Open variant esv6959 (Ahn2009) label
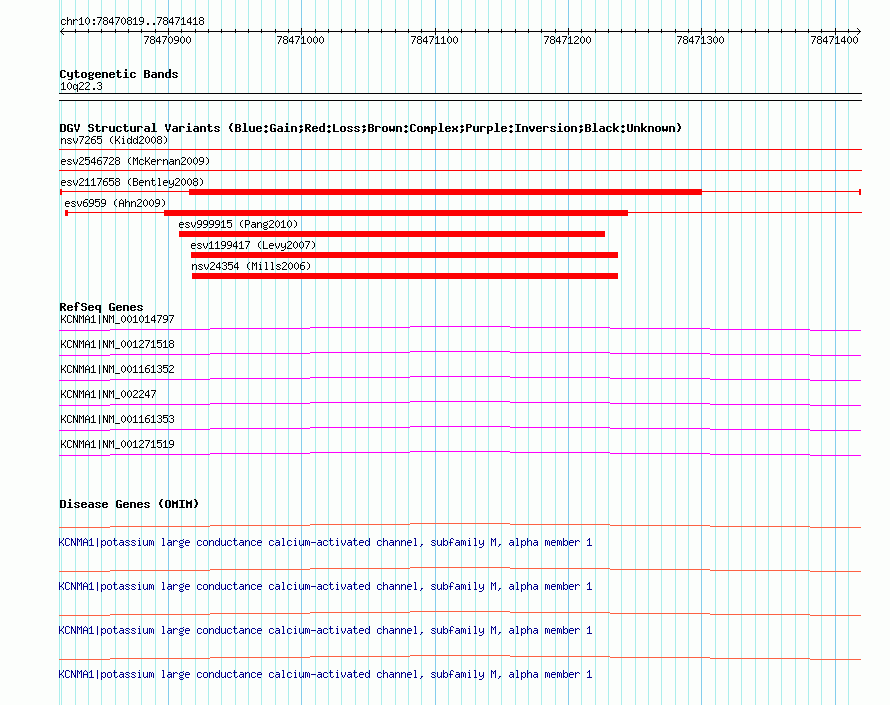The height and width of the screenshot is (705, 890). 115,203
